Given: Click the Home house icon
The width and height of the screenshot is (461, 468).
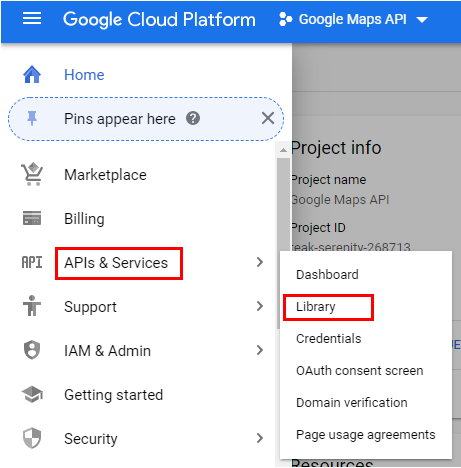Looking at the screenshot, I should click(x=32, y=74).
